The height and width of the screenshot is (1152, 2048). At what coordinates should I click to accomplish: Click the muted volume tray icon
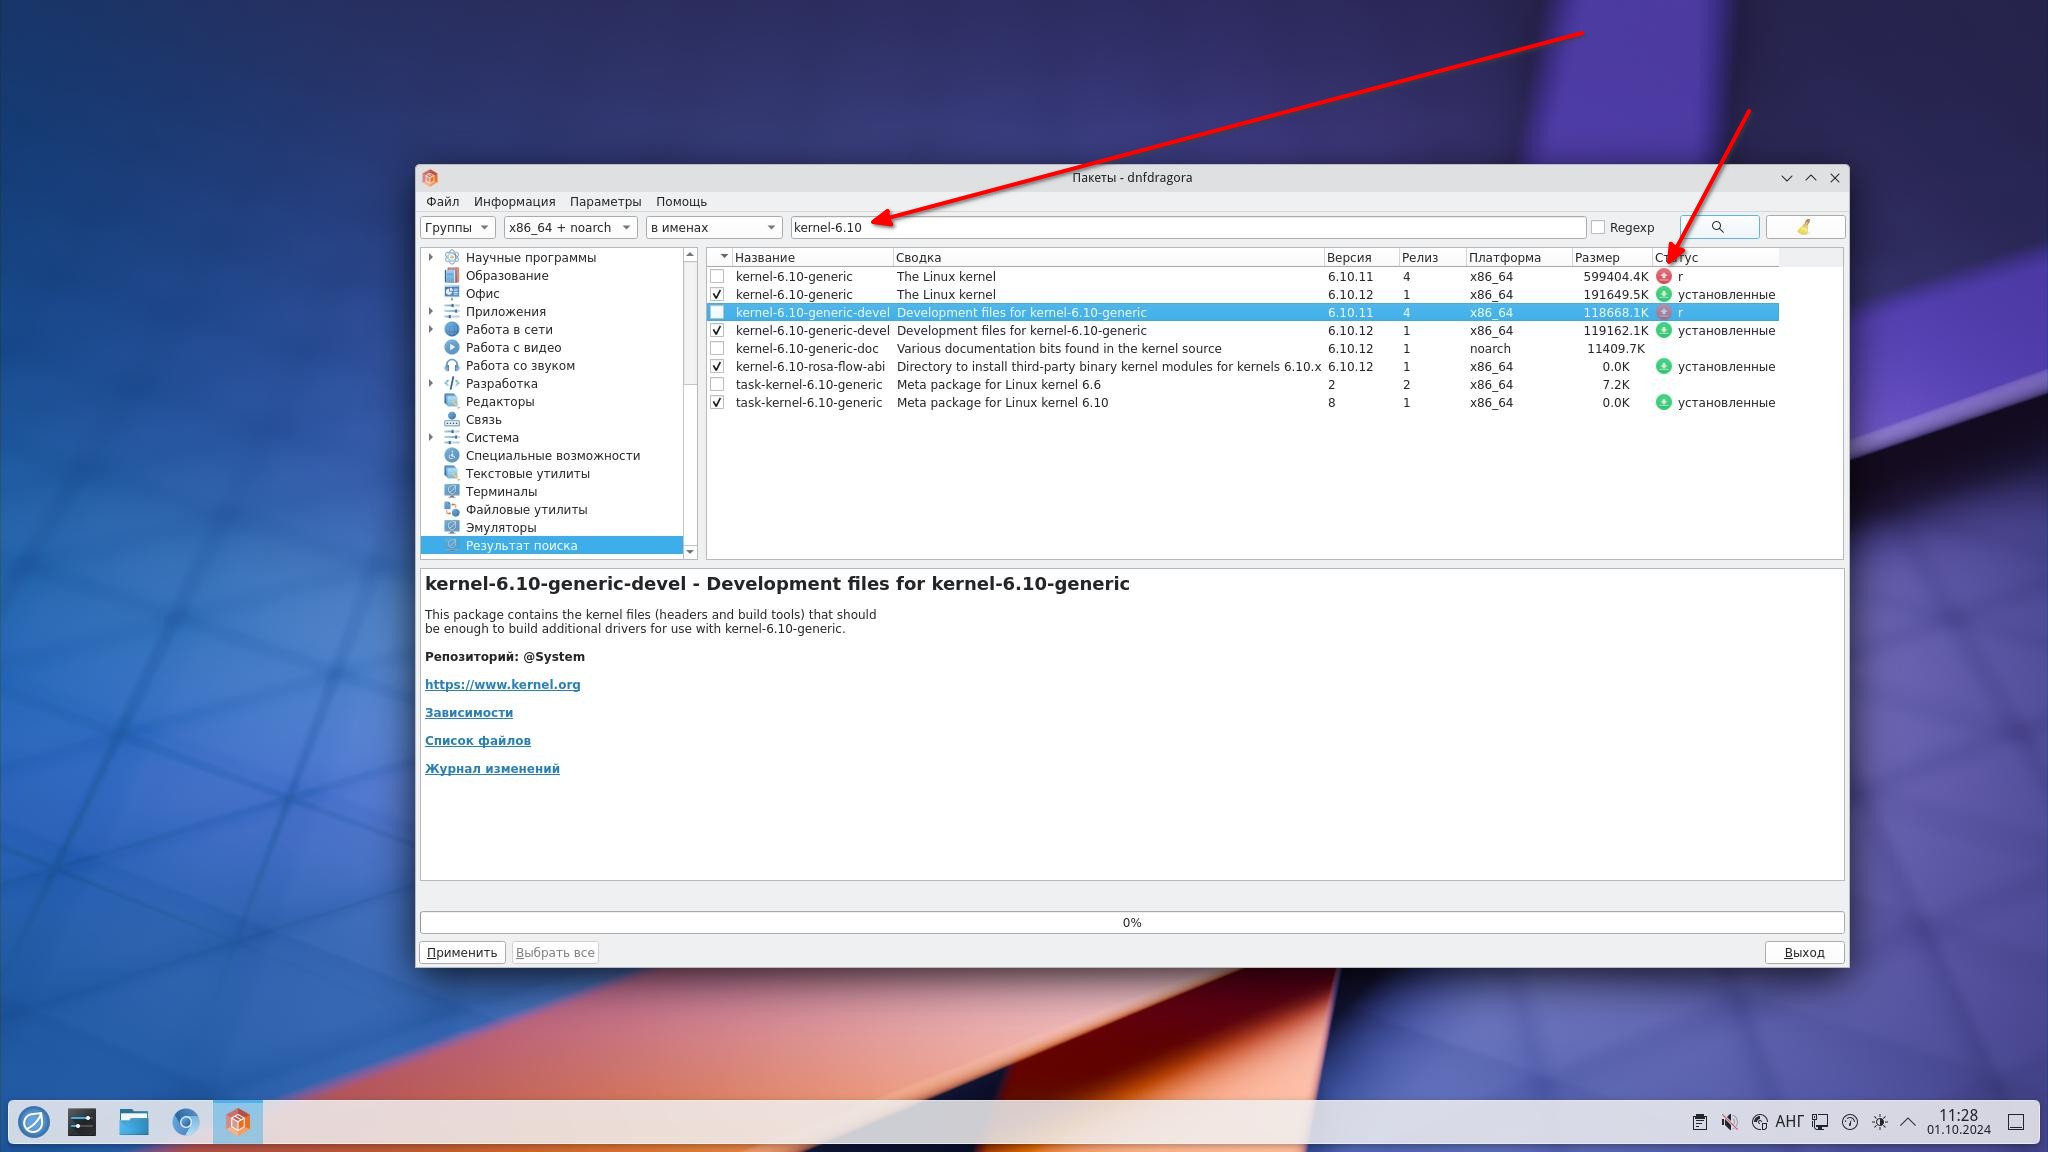(x=1729, y=1122)
